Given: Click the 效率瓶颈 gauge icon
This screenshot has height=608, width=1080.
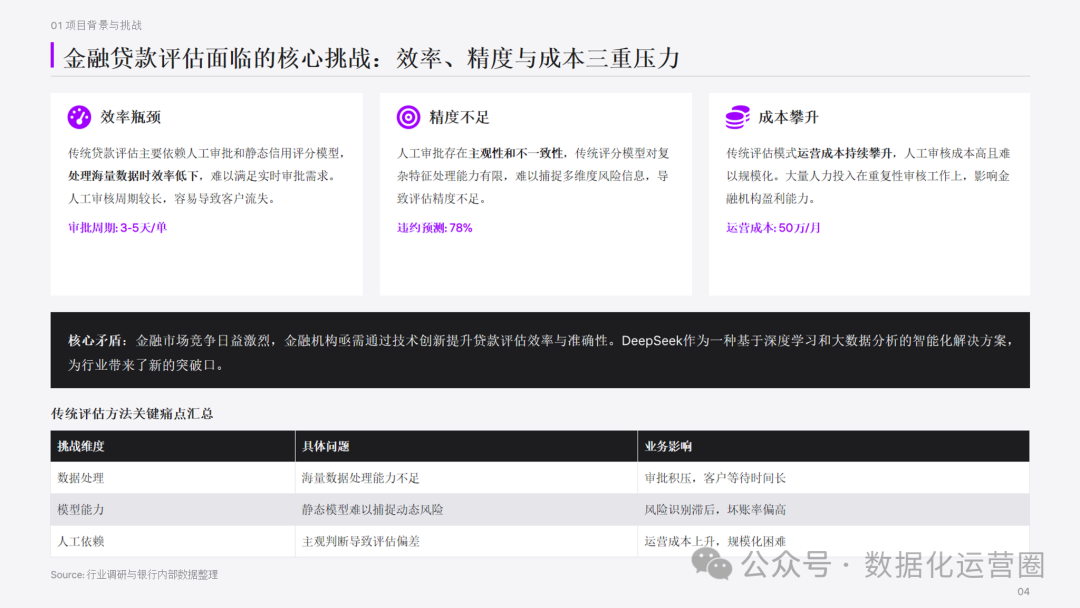Looking at the screenshot, I should pos(79,117).
